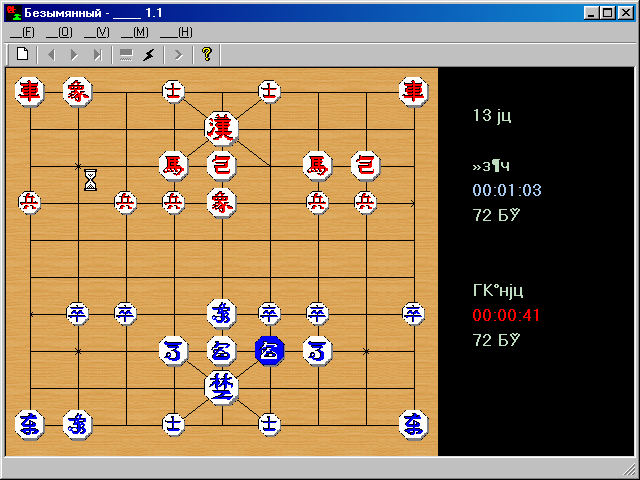Open the (O) menu
This screenshot has width=640, height=480.
(60, 33)
